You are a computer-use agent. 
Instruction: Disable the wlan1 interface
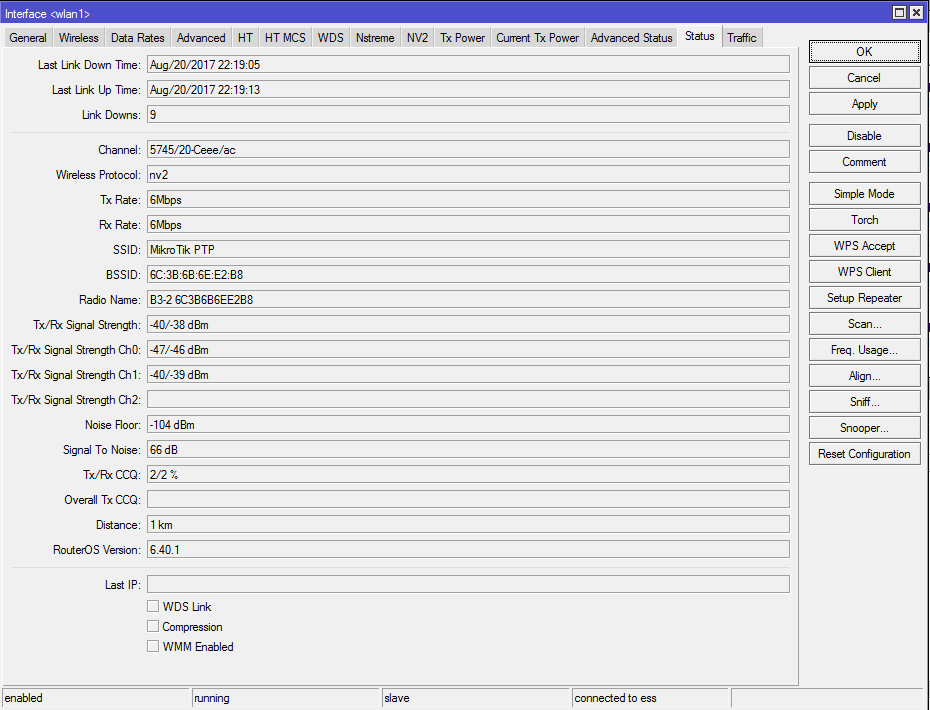click(x=864, y=135)
